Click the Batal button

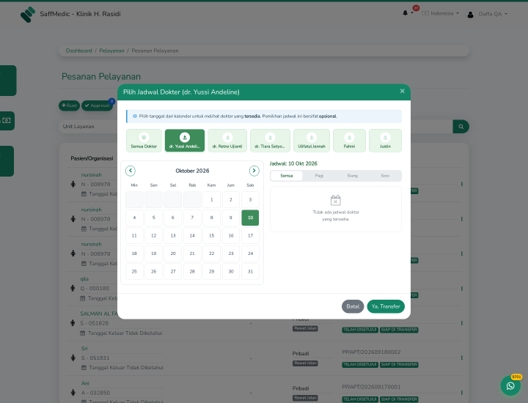click(x=353, y=306)
